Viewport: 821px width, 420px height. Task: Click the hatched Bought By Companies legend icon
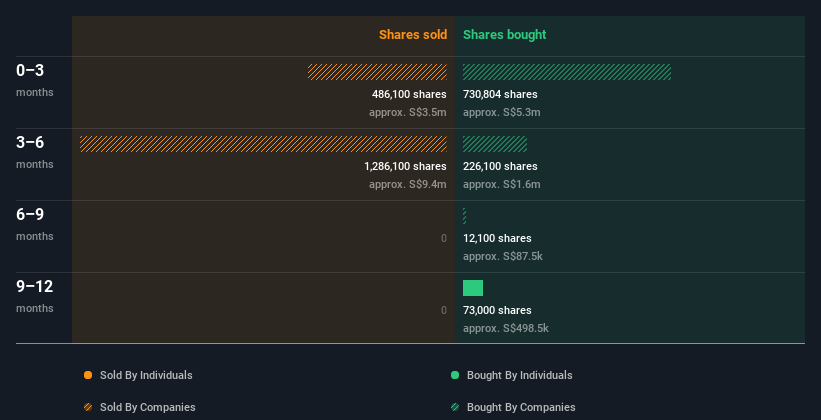click(x=455, y=407)
